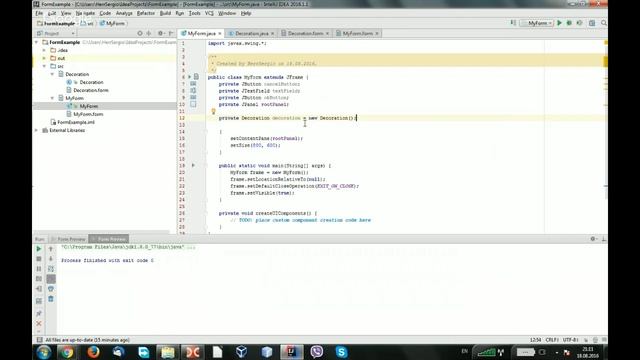Click FormExample breadcrumb in navigation bar
The width and height of the screenshot is (640, 360).
pyautogui.click(x=56, y=24)
